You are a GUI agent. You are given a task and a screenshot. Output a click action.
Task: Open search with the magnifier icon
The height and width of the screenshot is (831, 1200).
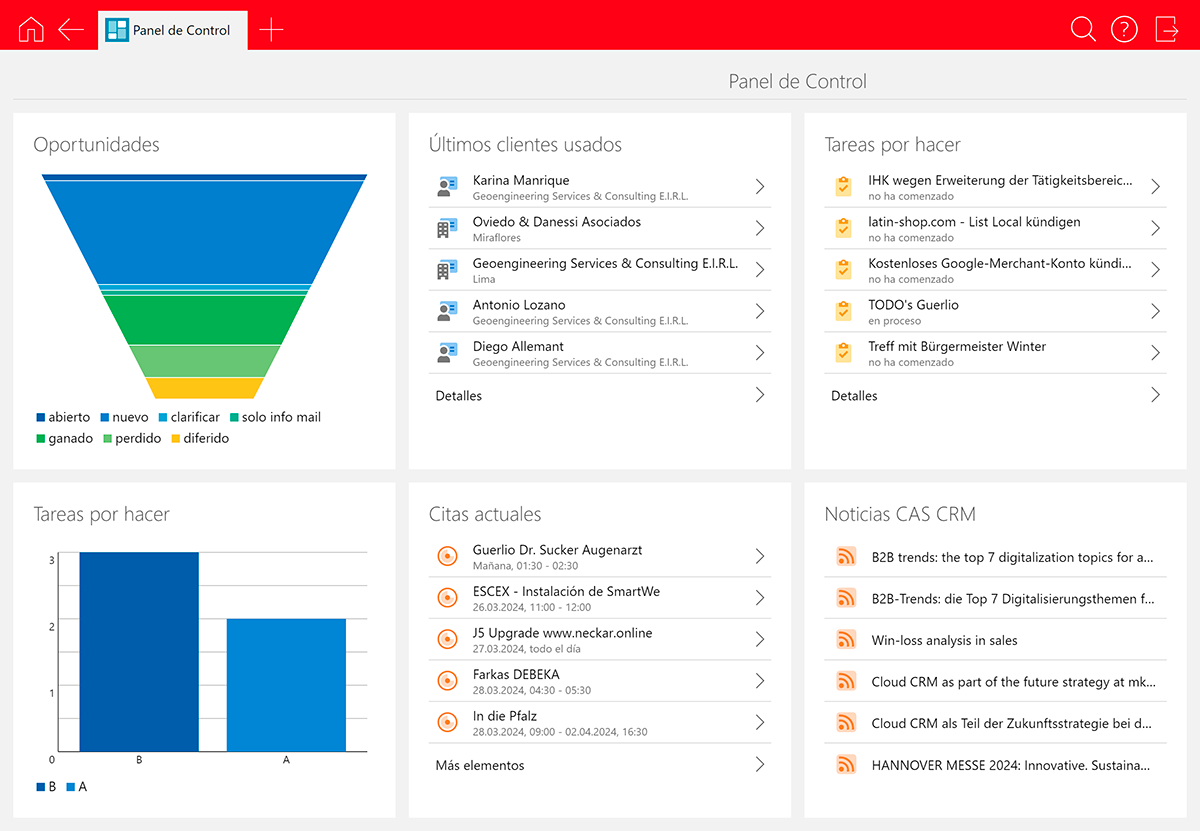coord(1083,30)
